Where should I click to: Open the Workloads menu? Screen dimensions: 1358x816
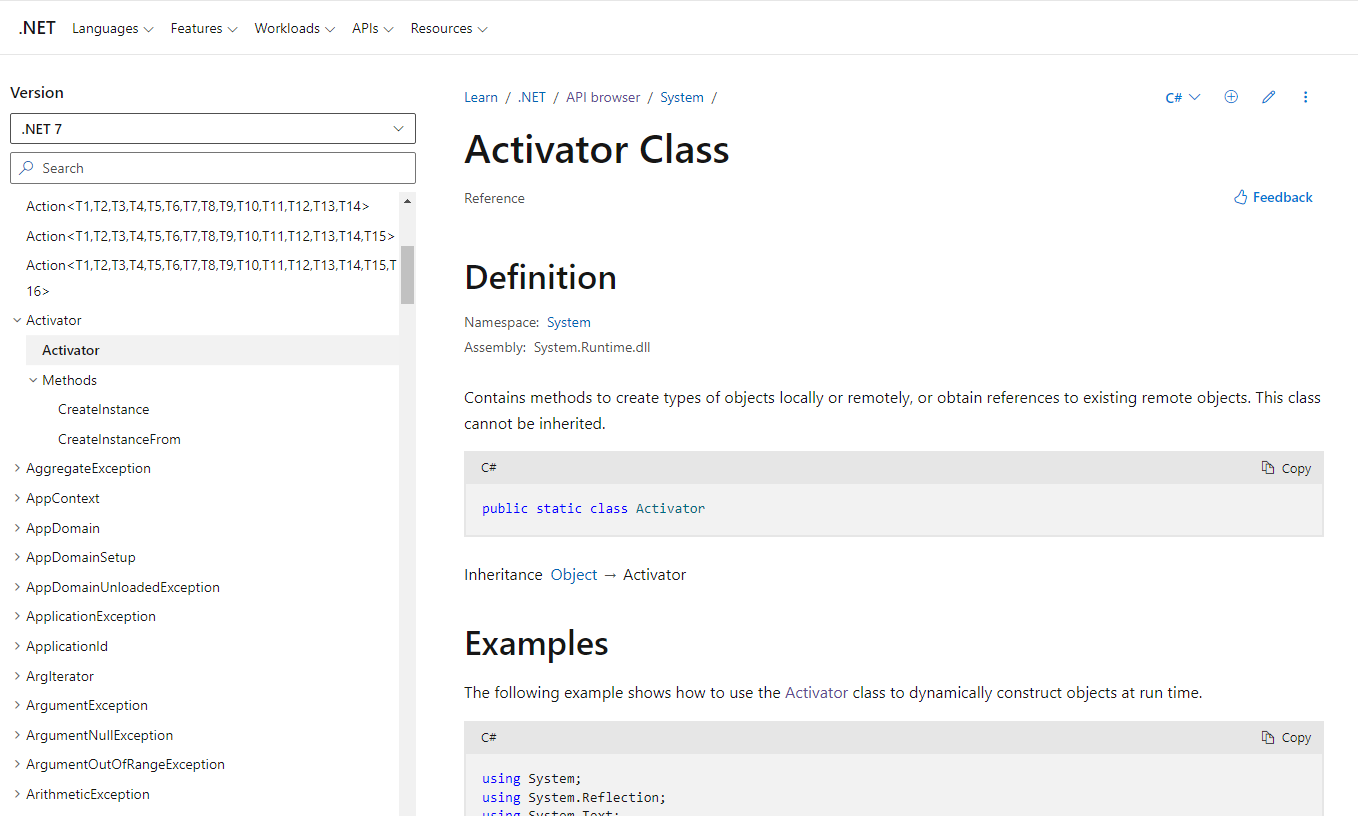tap(295, 28)
